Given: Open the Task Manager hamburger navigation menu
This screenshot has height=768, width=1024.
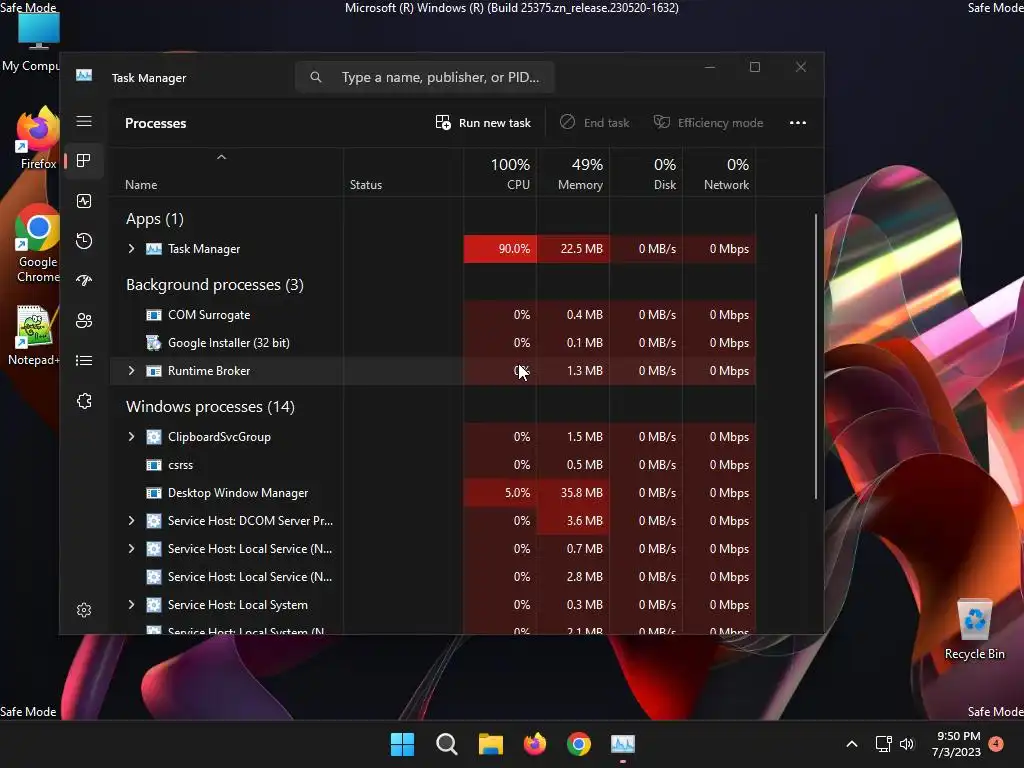Looking at the screenshot, I should 84,121.
